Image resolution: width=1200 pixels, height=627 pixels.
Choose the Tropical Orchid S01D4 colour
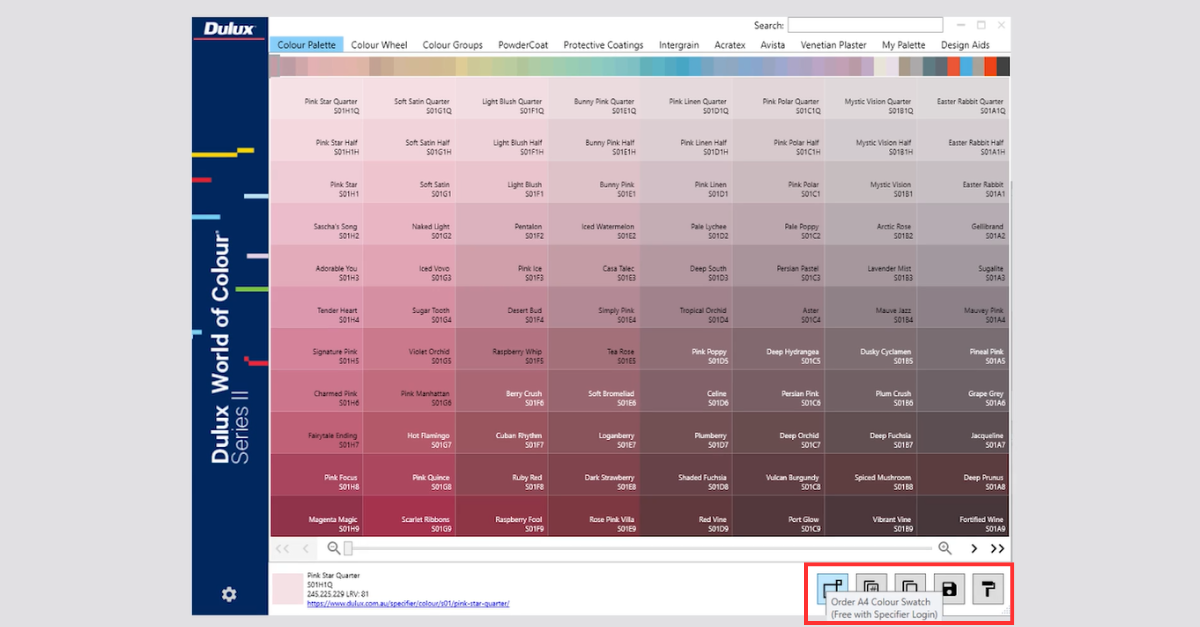point(686,307)
